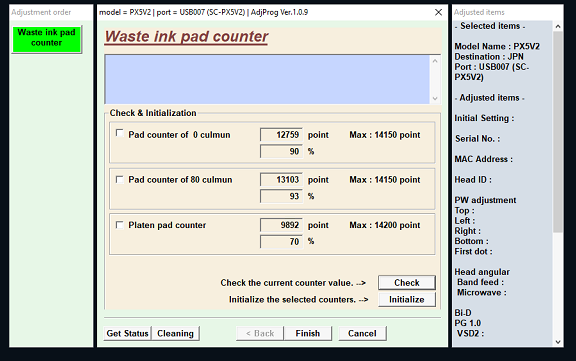The height and width of the screenshot is (361, 576).
Task: Click the Model Name : PX5V2 line
Action: click(x=497, y=47)
